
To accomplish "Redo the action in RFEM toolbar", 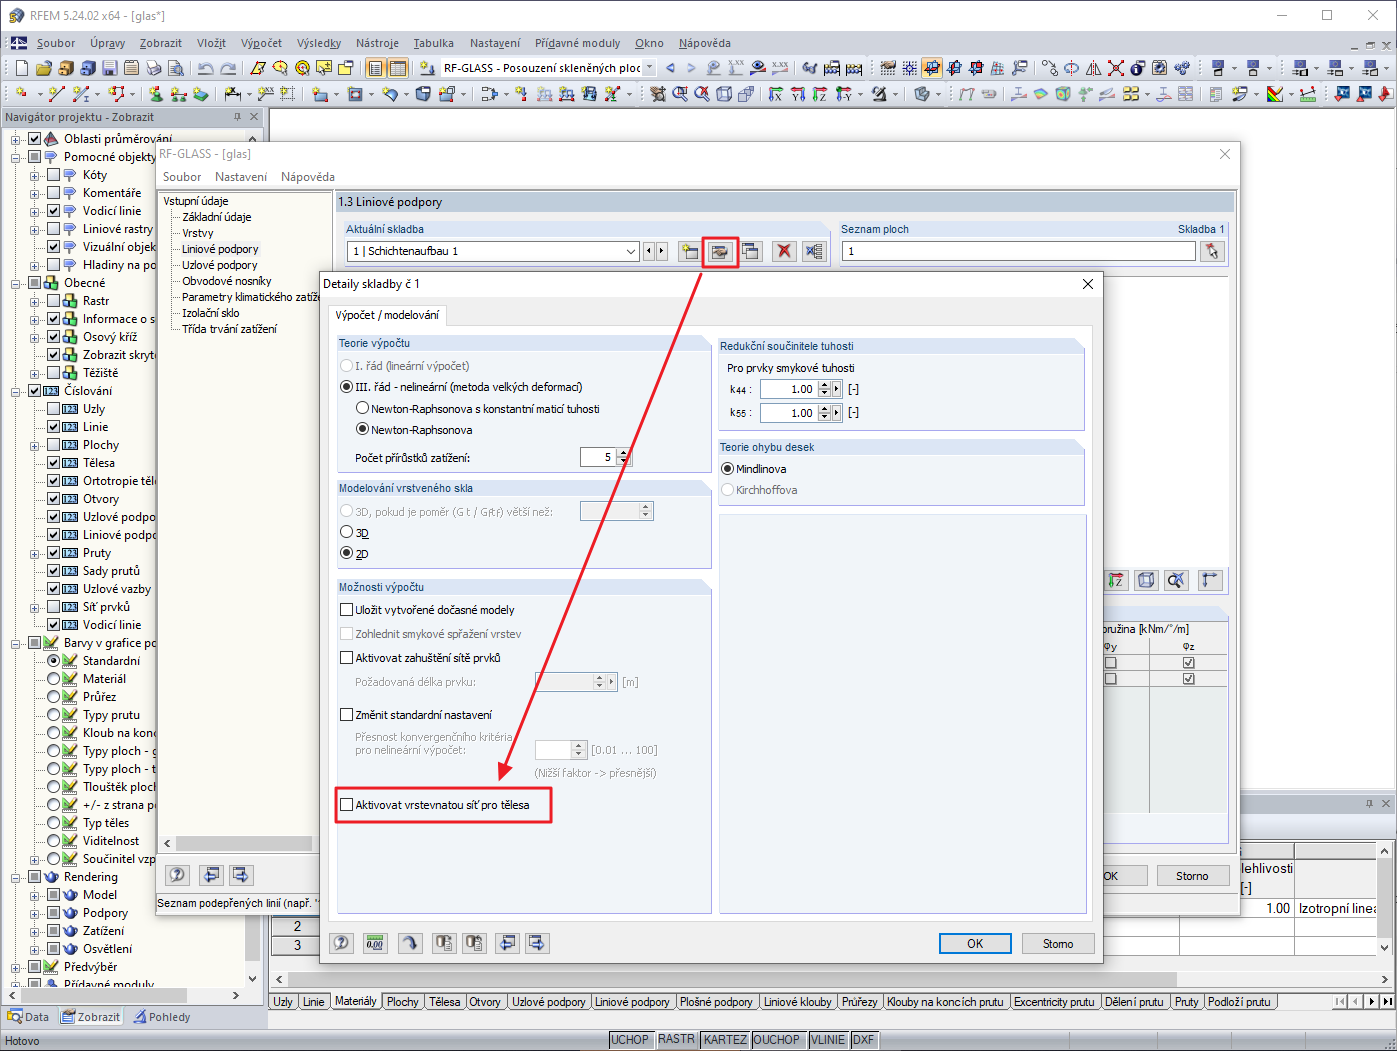I will tap(228, 68).
